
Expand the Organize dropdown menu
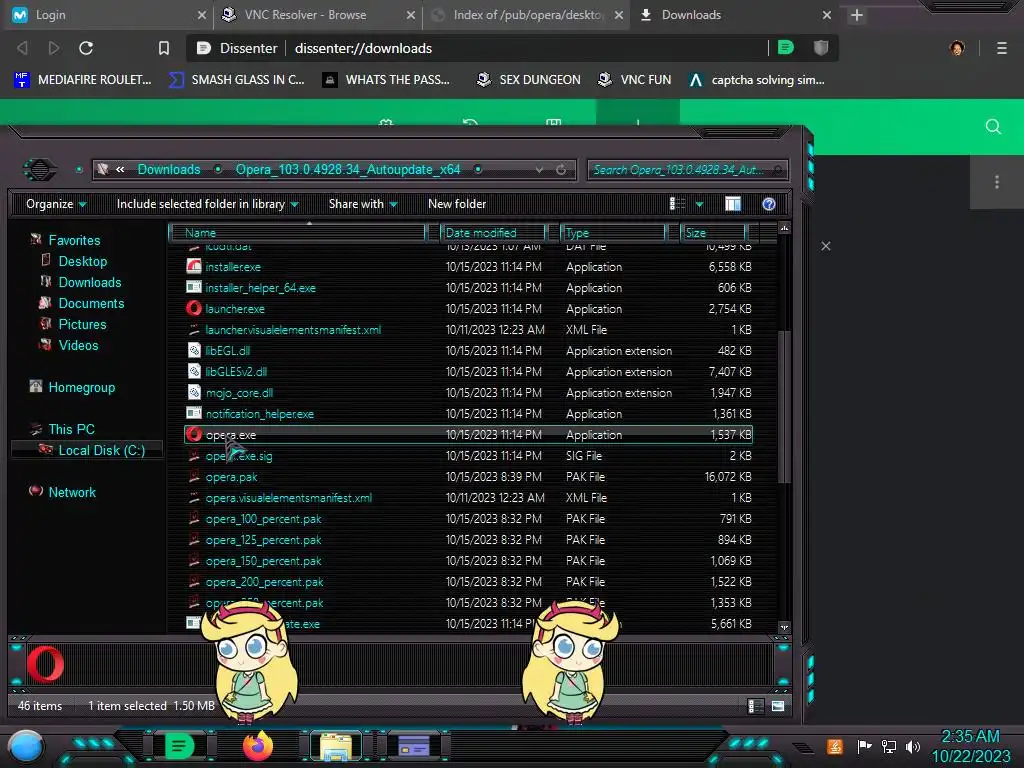click(56, 204)
